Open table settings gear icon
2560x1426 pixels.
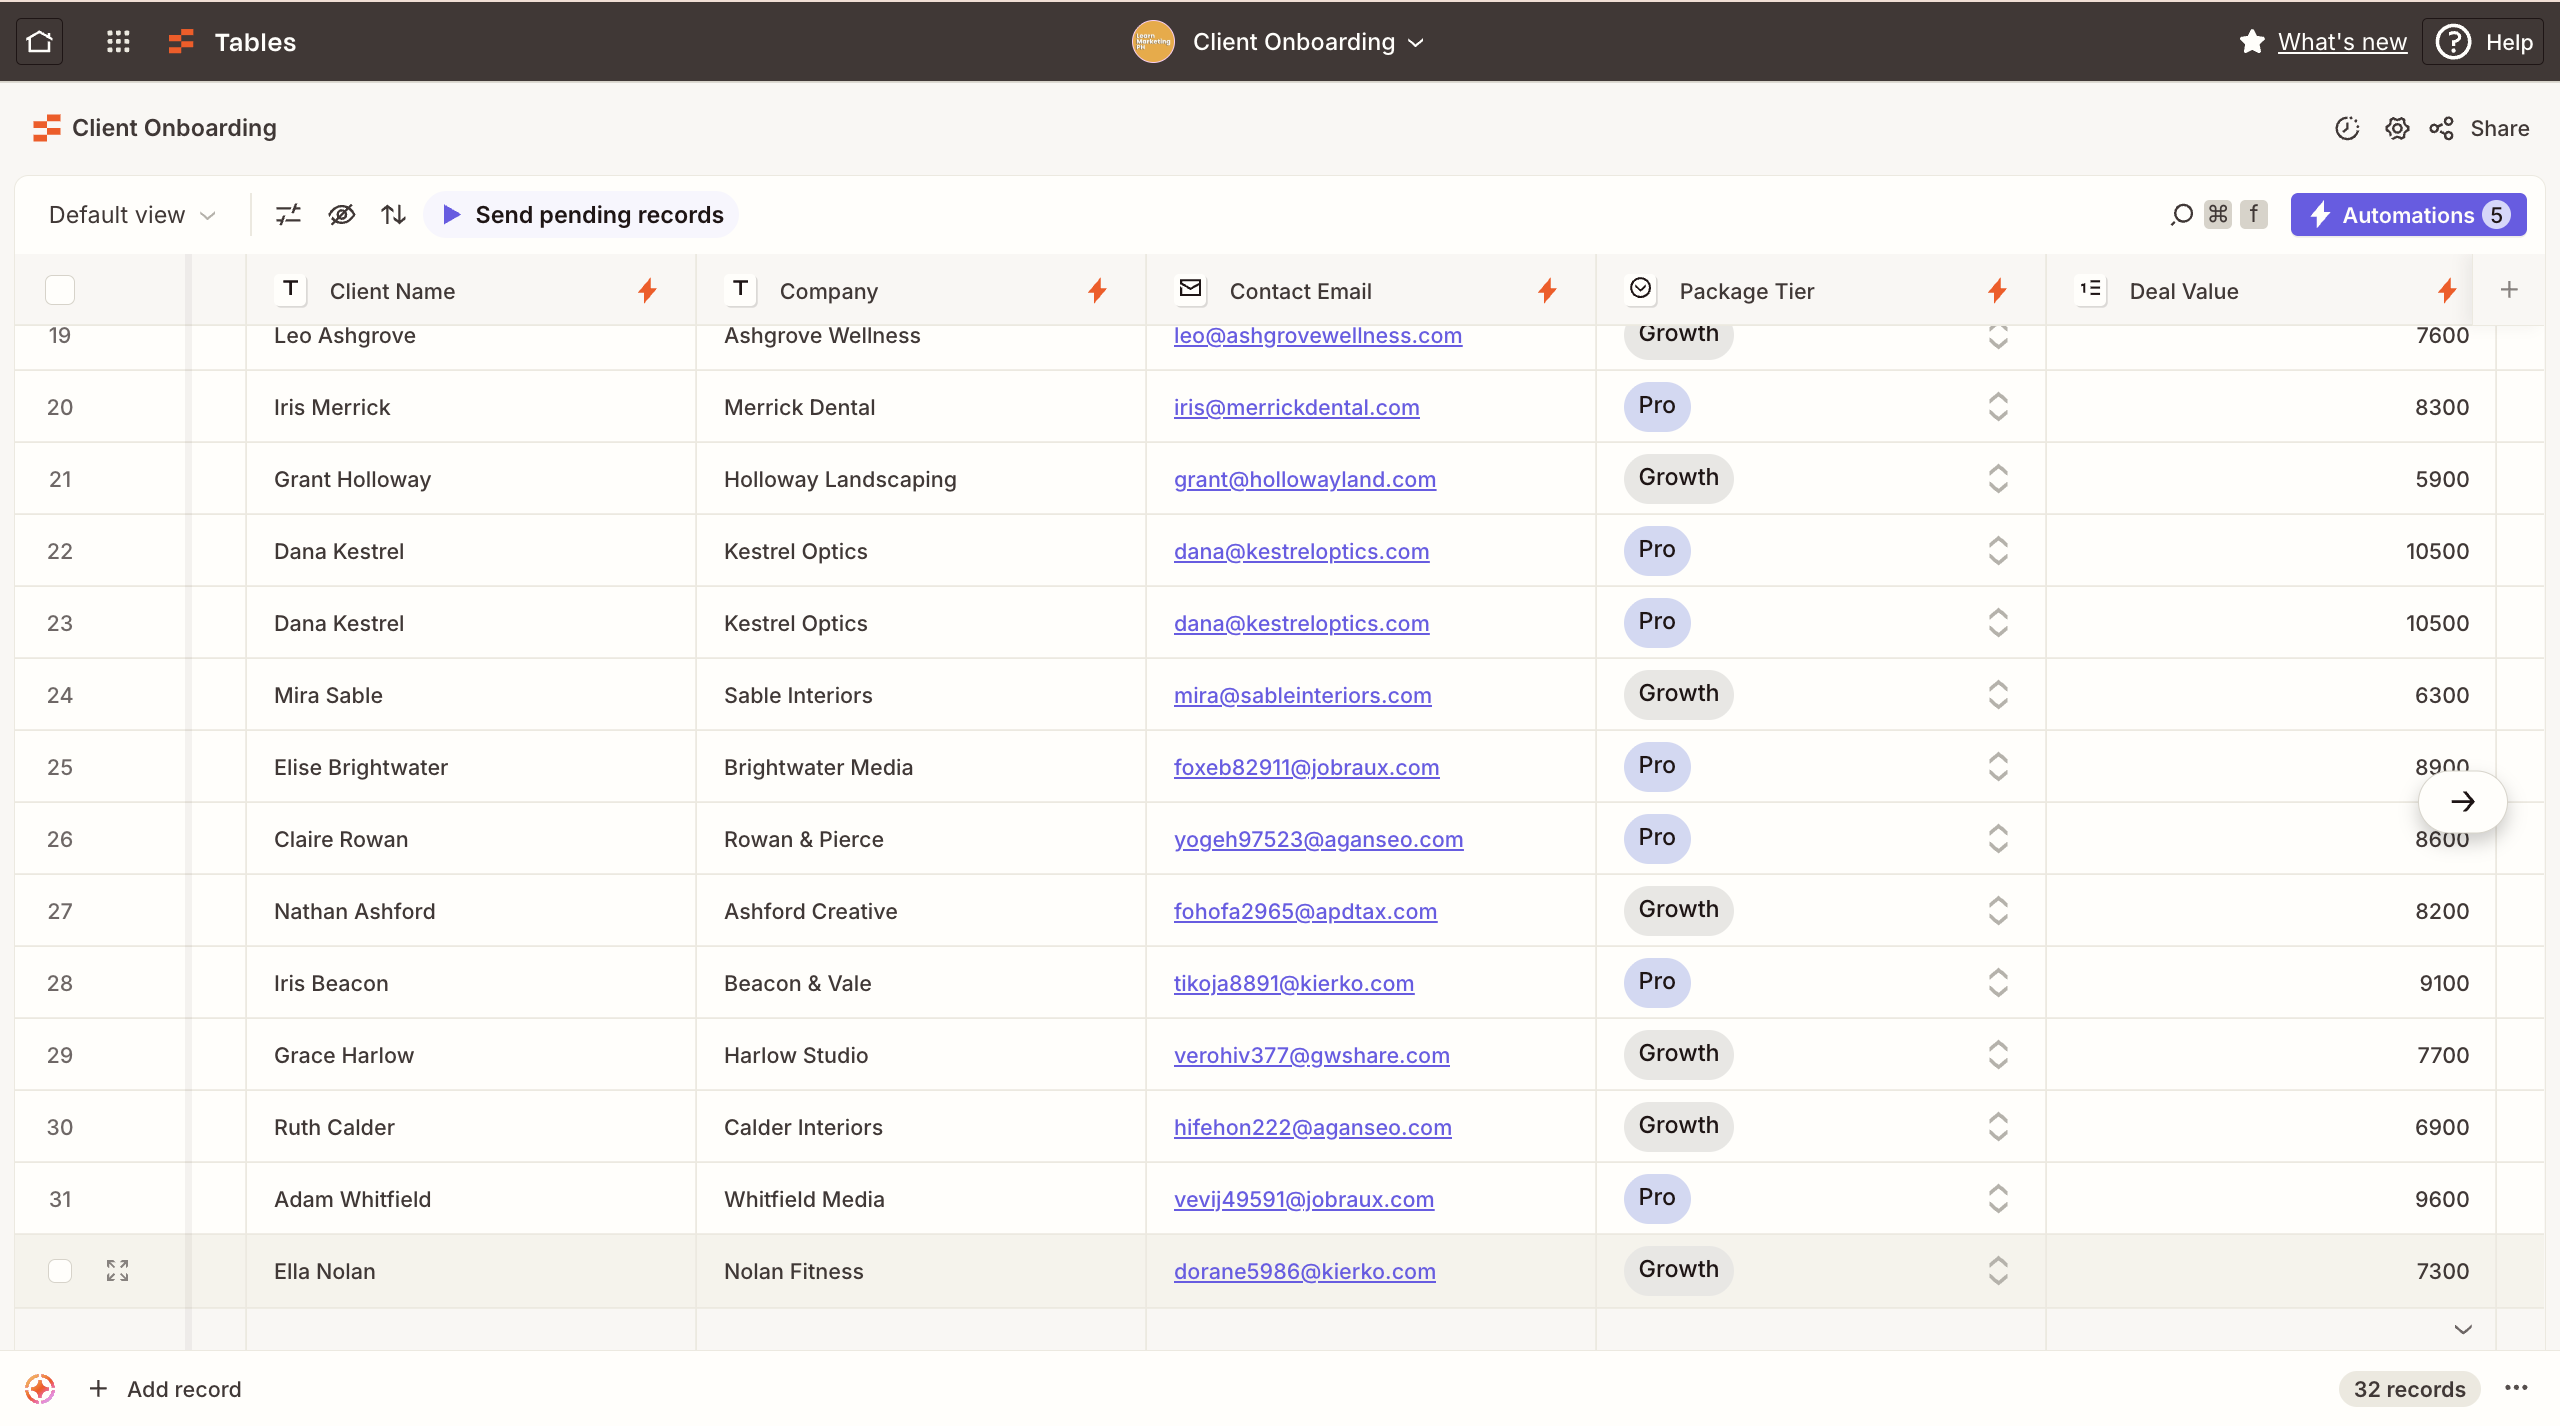(2397, 128)
